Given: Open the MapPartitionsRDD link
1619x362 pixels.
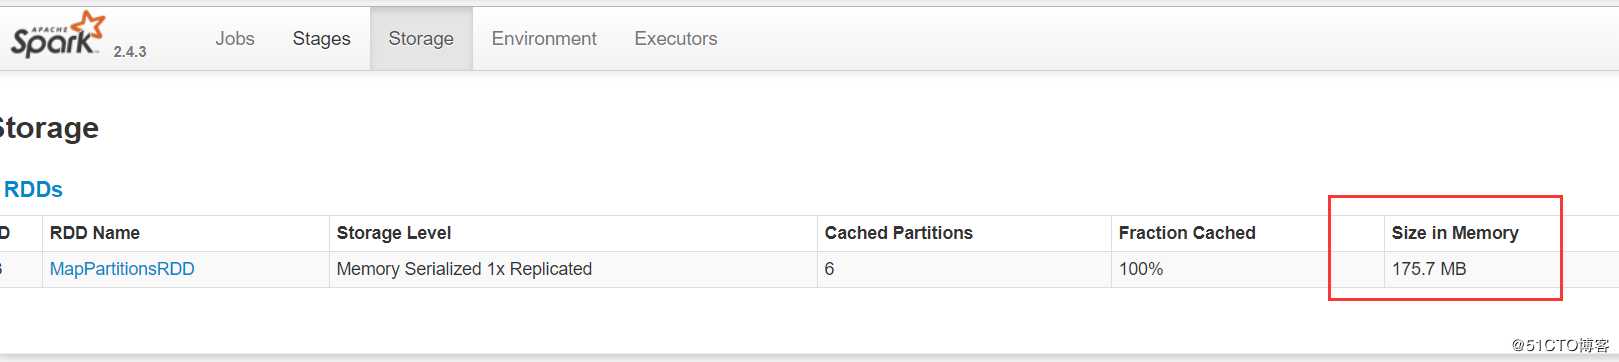Looking at the screenshot, I should 122,269.
